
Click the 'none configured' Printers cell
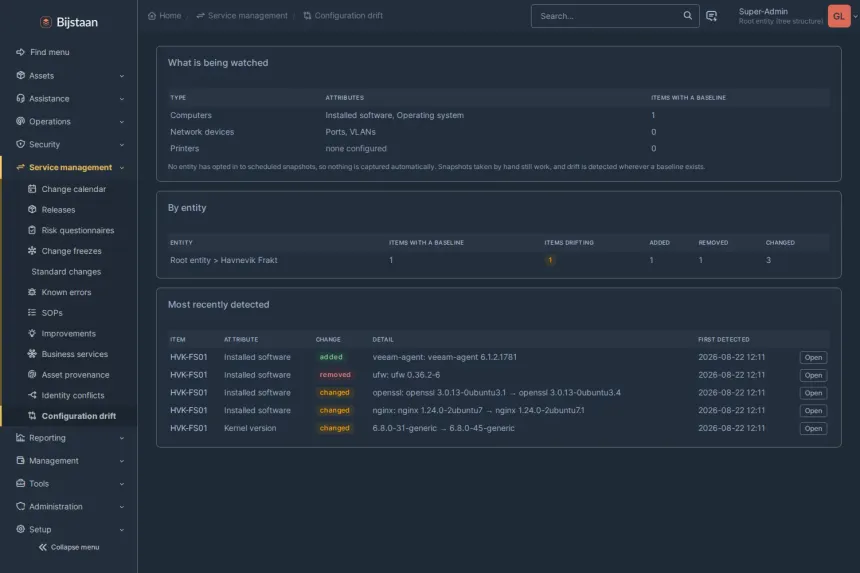click(x=356, y=148)
